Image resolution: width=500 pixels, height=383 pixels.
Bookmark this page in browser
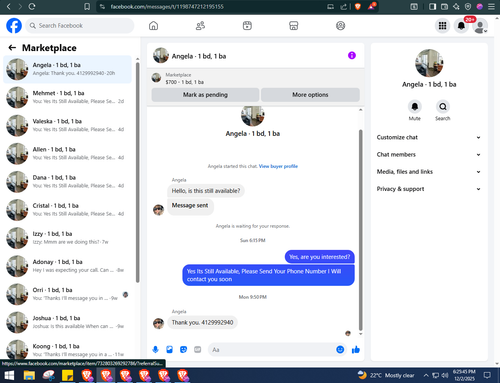pos(87,7)
